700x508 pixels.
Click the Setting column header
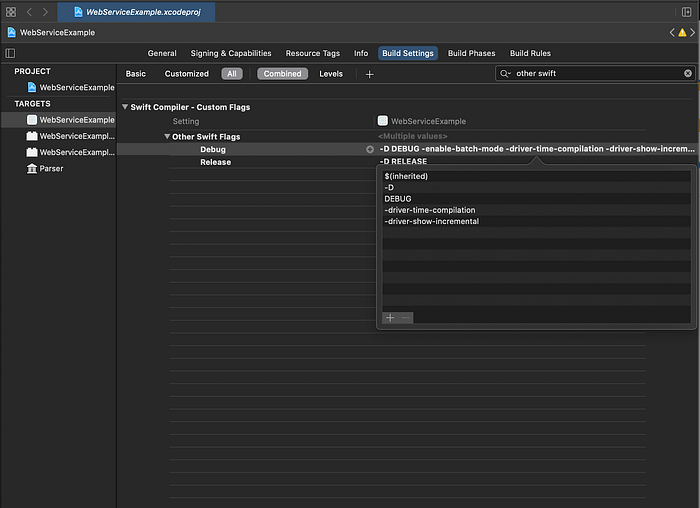pyautogui.click(x=186, y=121)
